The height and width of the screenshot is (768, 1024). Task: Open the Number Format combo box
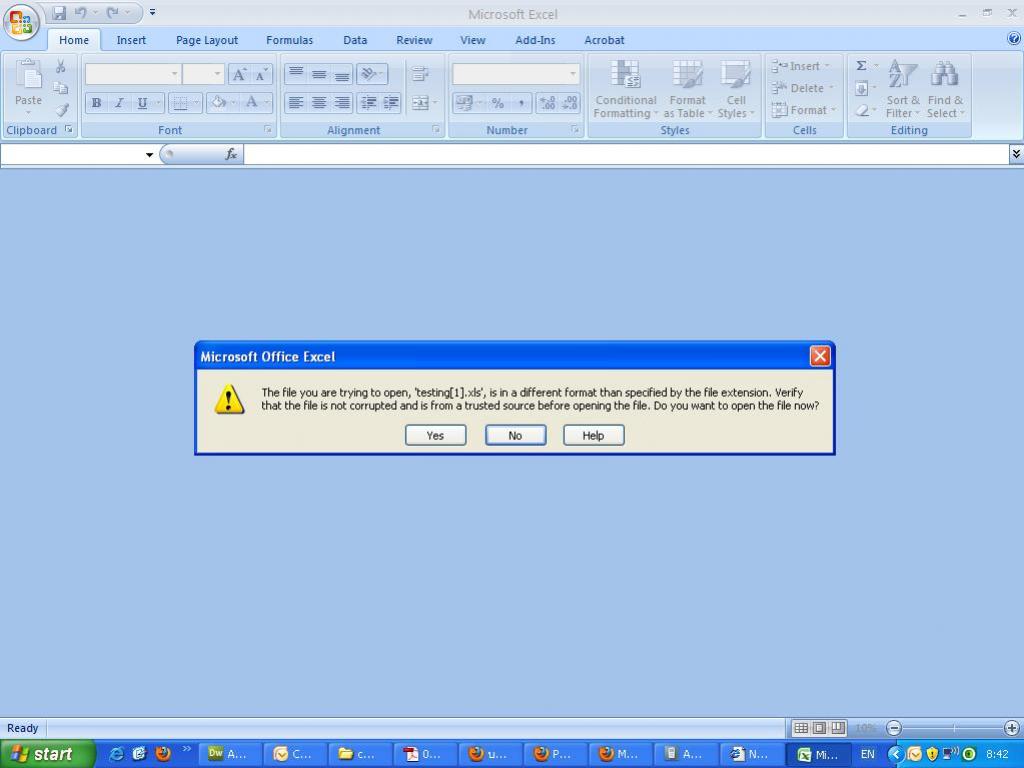(515, 74)
